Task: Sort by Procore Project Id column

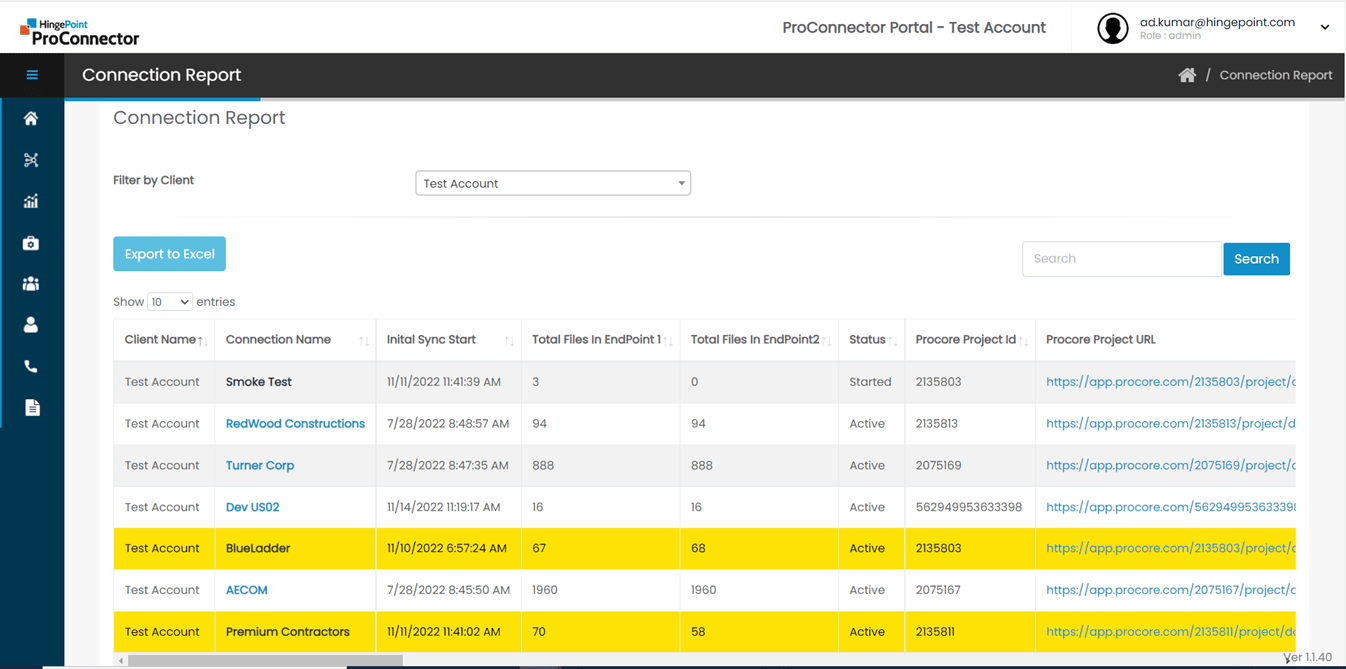Action: pyautogui.click(x=969, y=340)
